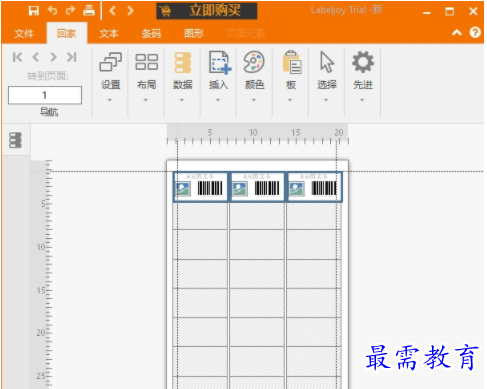The height and width of the screenshot is (389, 487).
Task: Switch to the 条码 tab
Action: (x=151, y=33)
